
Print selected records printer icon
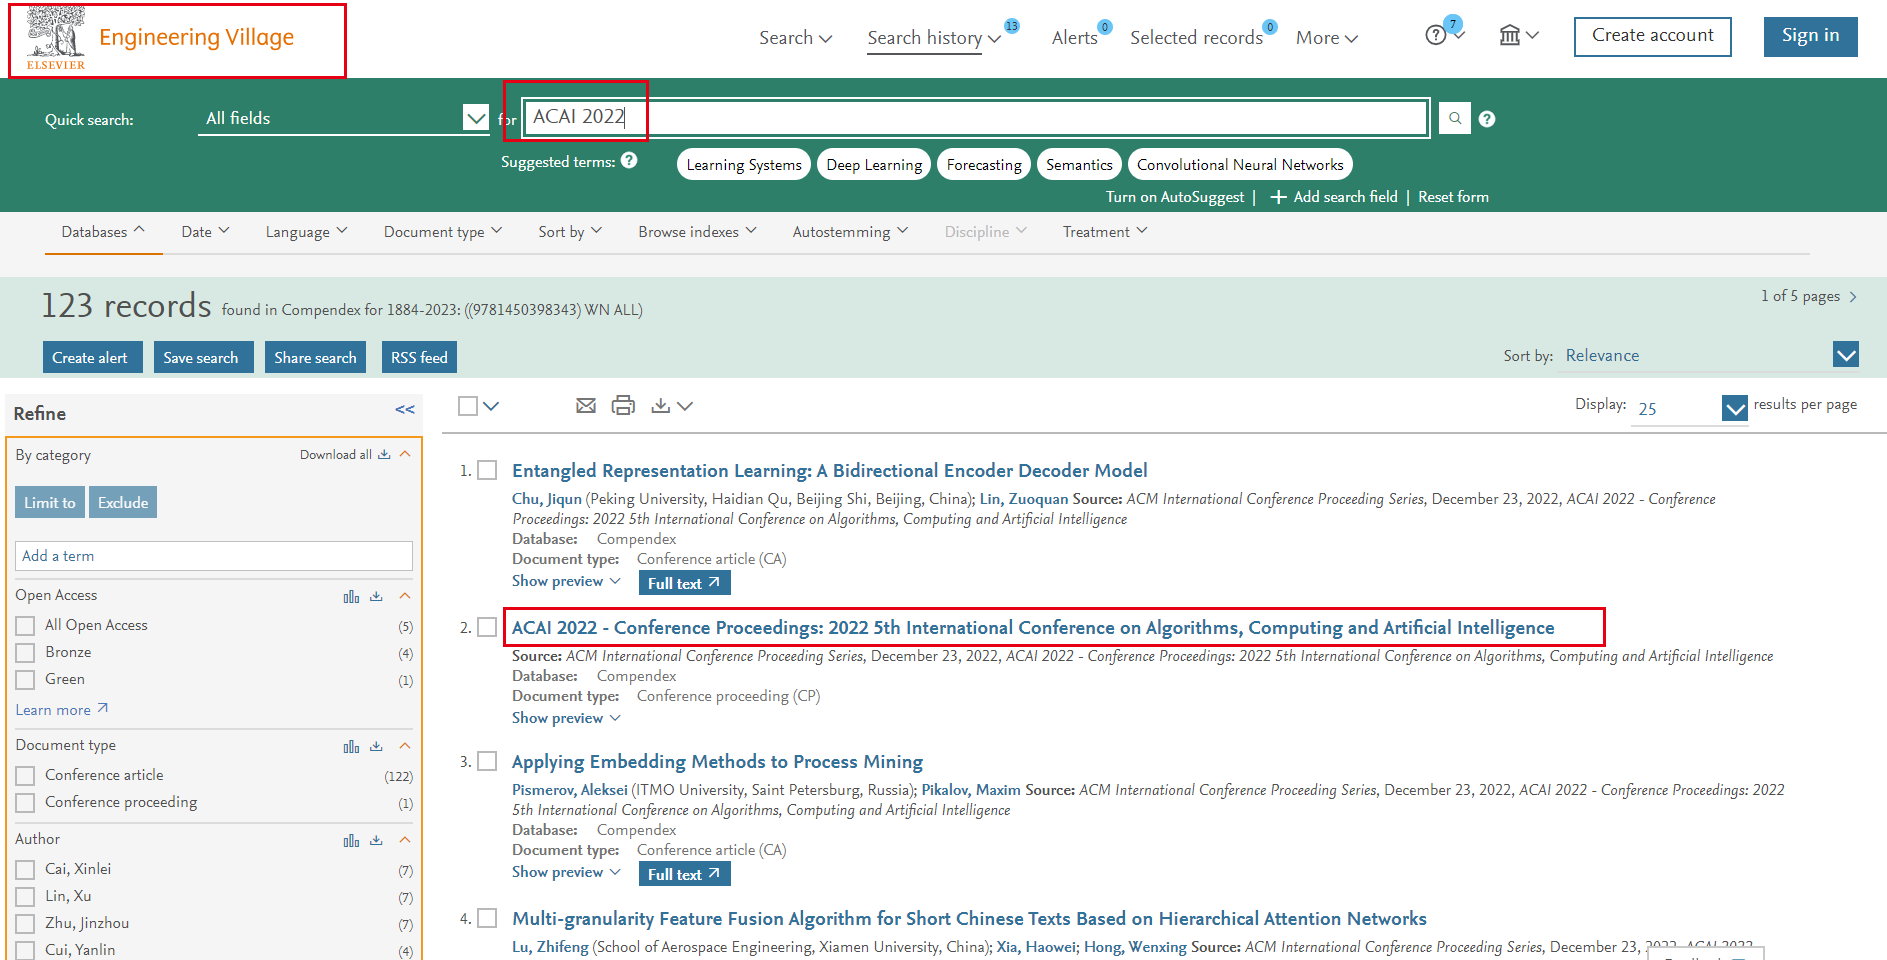623,405
